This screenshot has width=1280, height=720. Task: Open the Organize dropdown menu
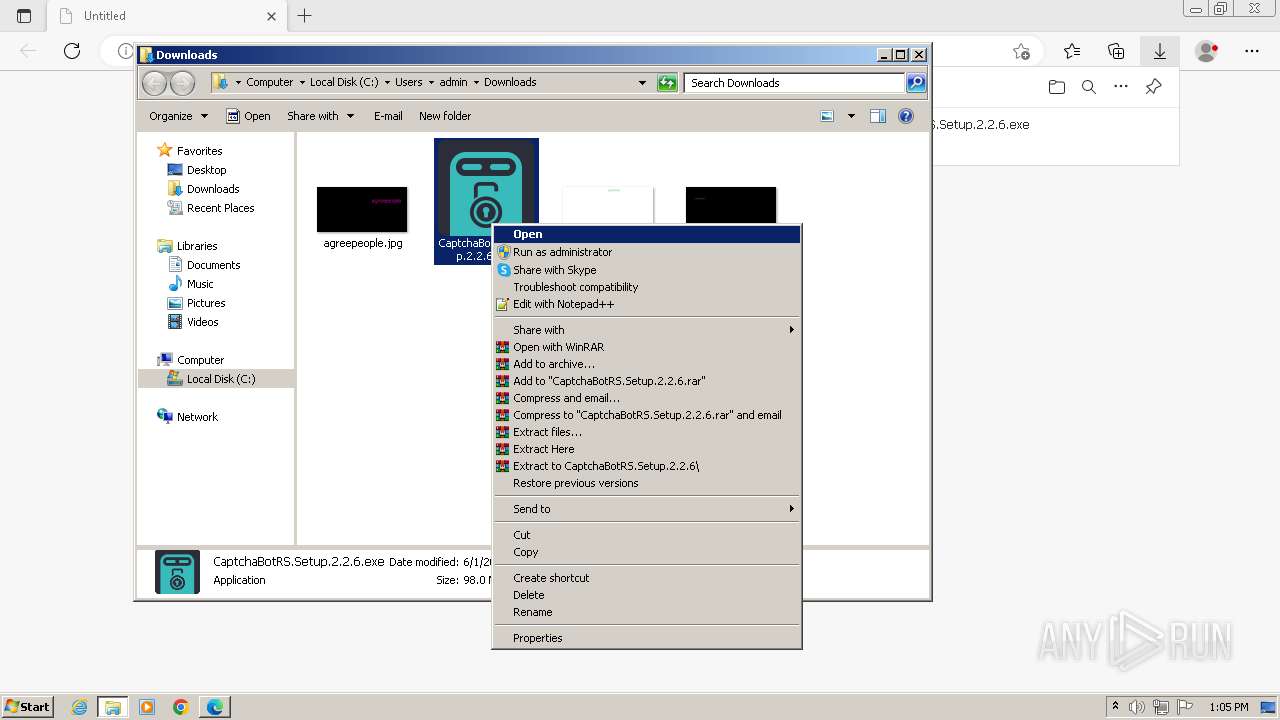pos(178,116)
